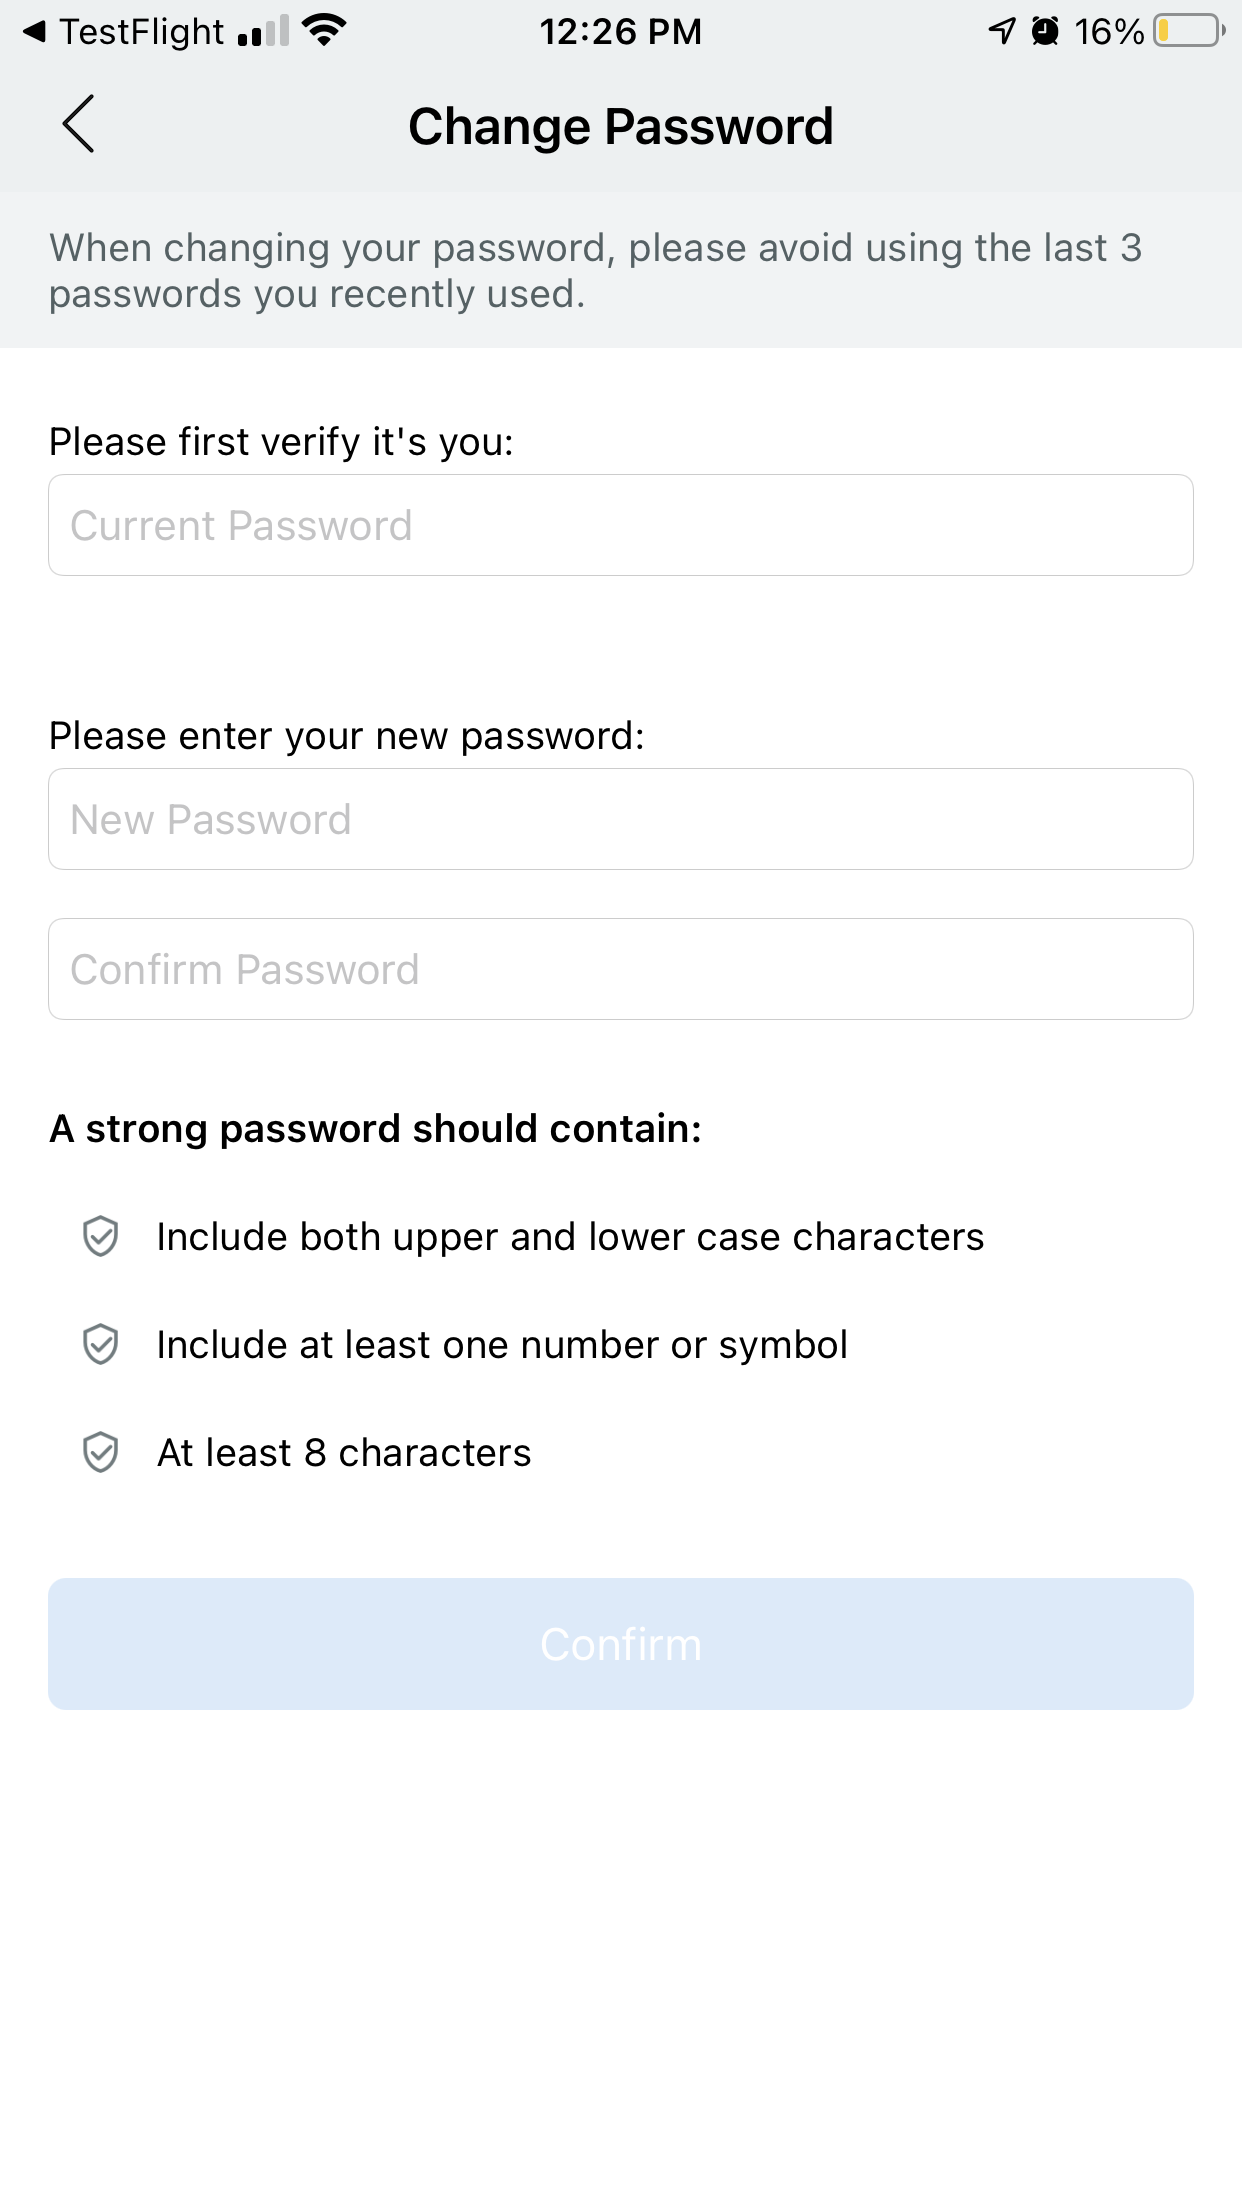The width and height of the screenshot is (1242, 2208).
Task: Tap the location services arrow icon
Action: click(1001, 32)
